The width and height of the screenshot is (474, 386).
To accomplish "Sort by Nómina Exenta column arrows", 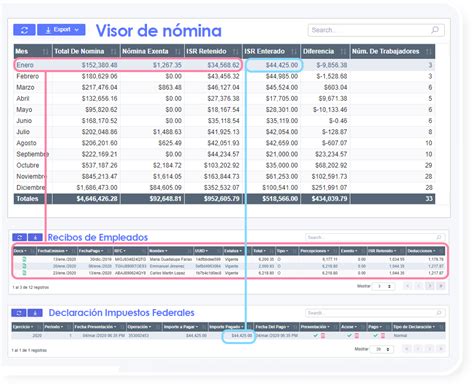I will coord(178,52).
